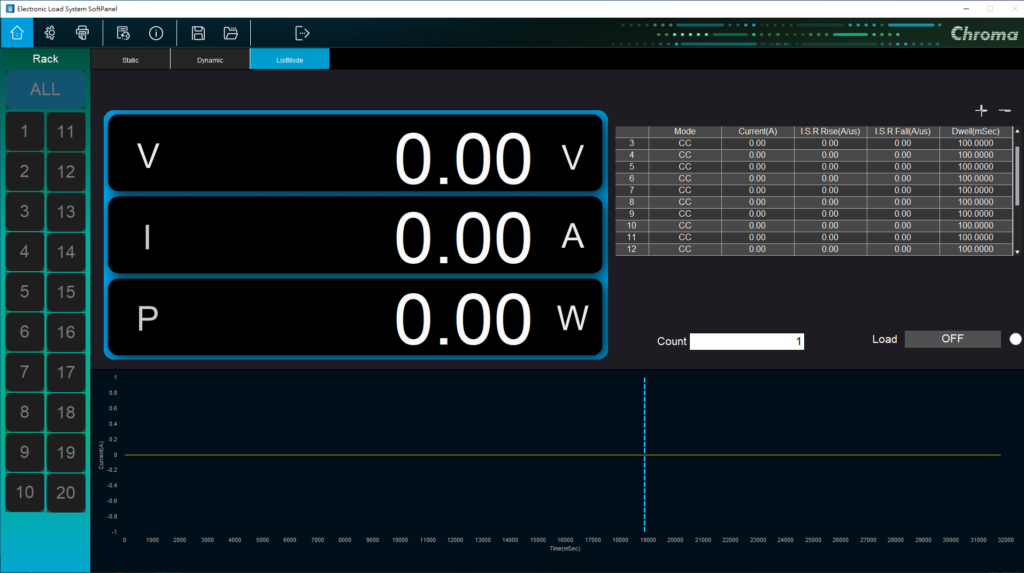
Task: Select rack channel 4
Action: tap(25, 252)
